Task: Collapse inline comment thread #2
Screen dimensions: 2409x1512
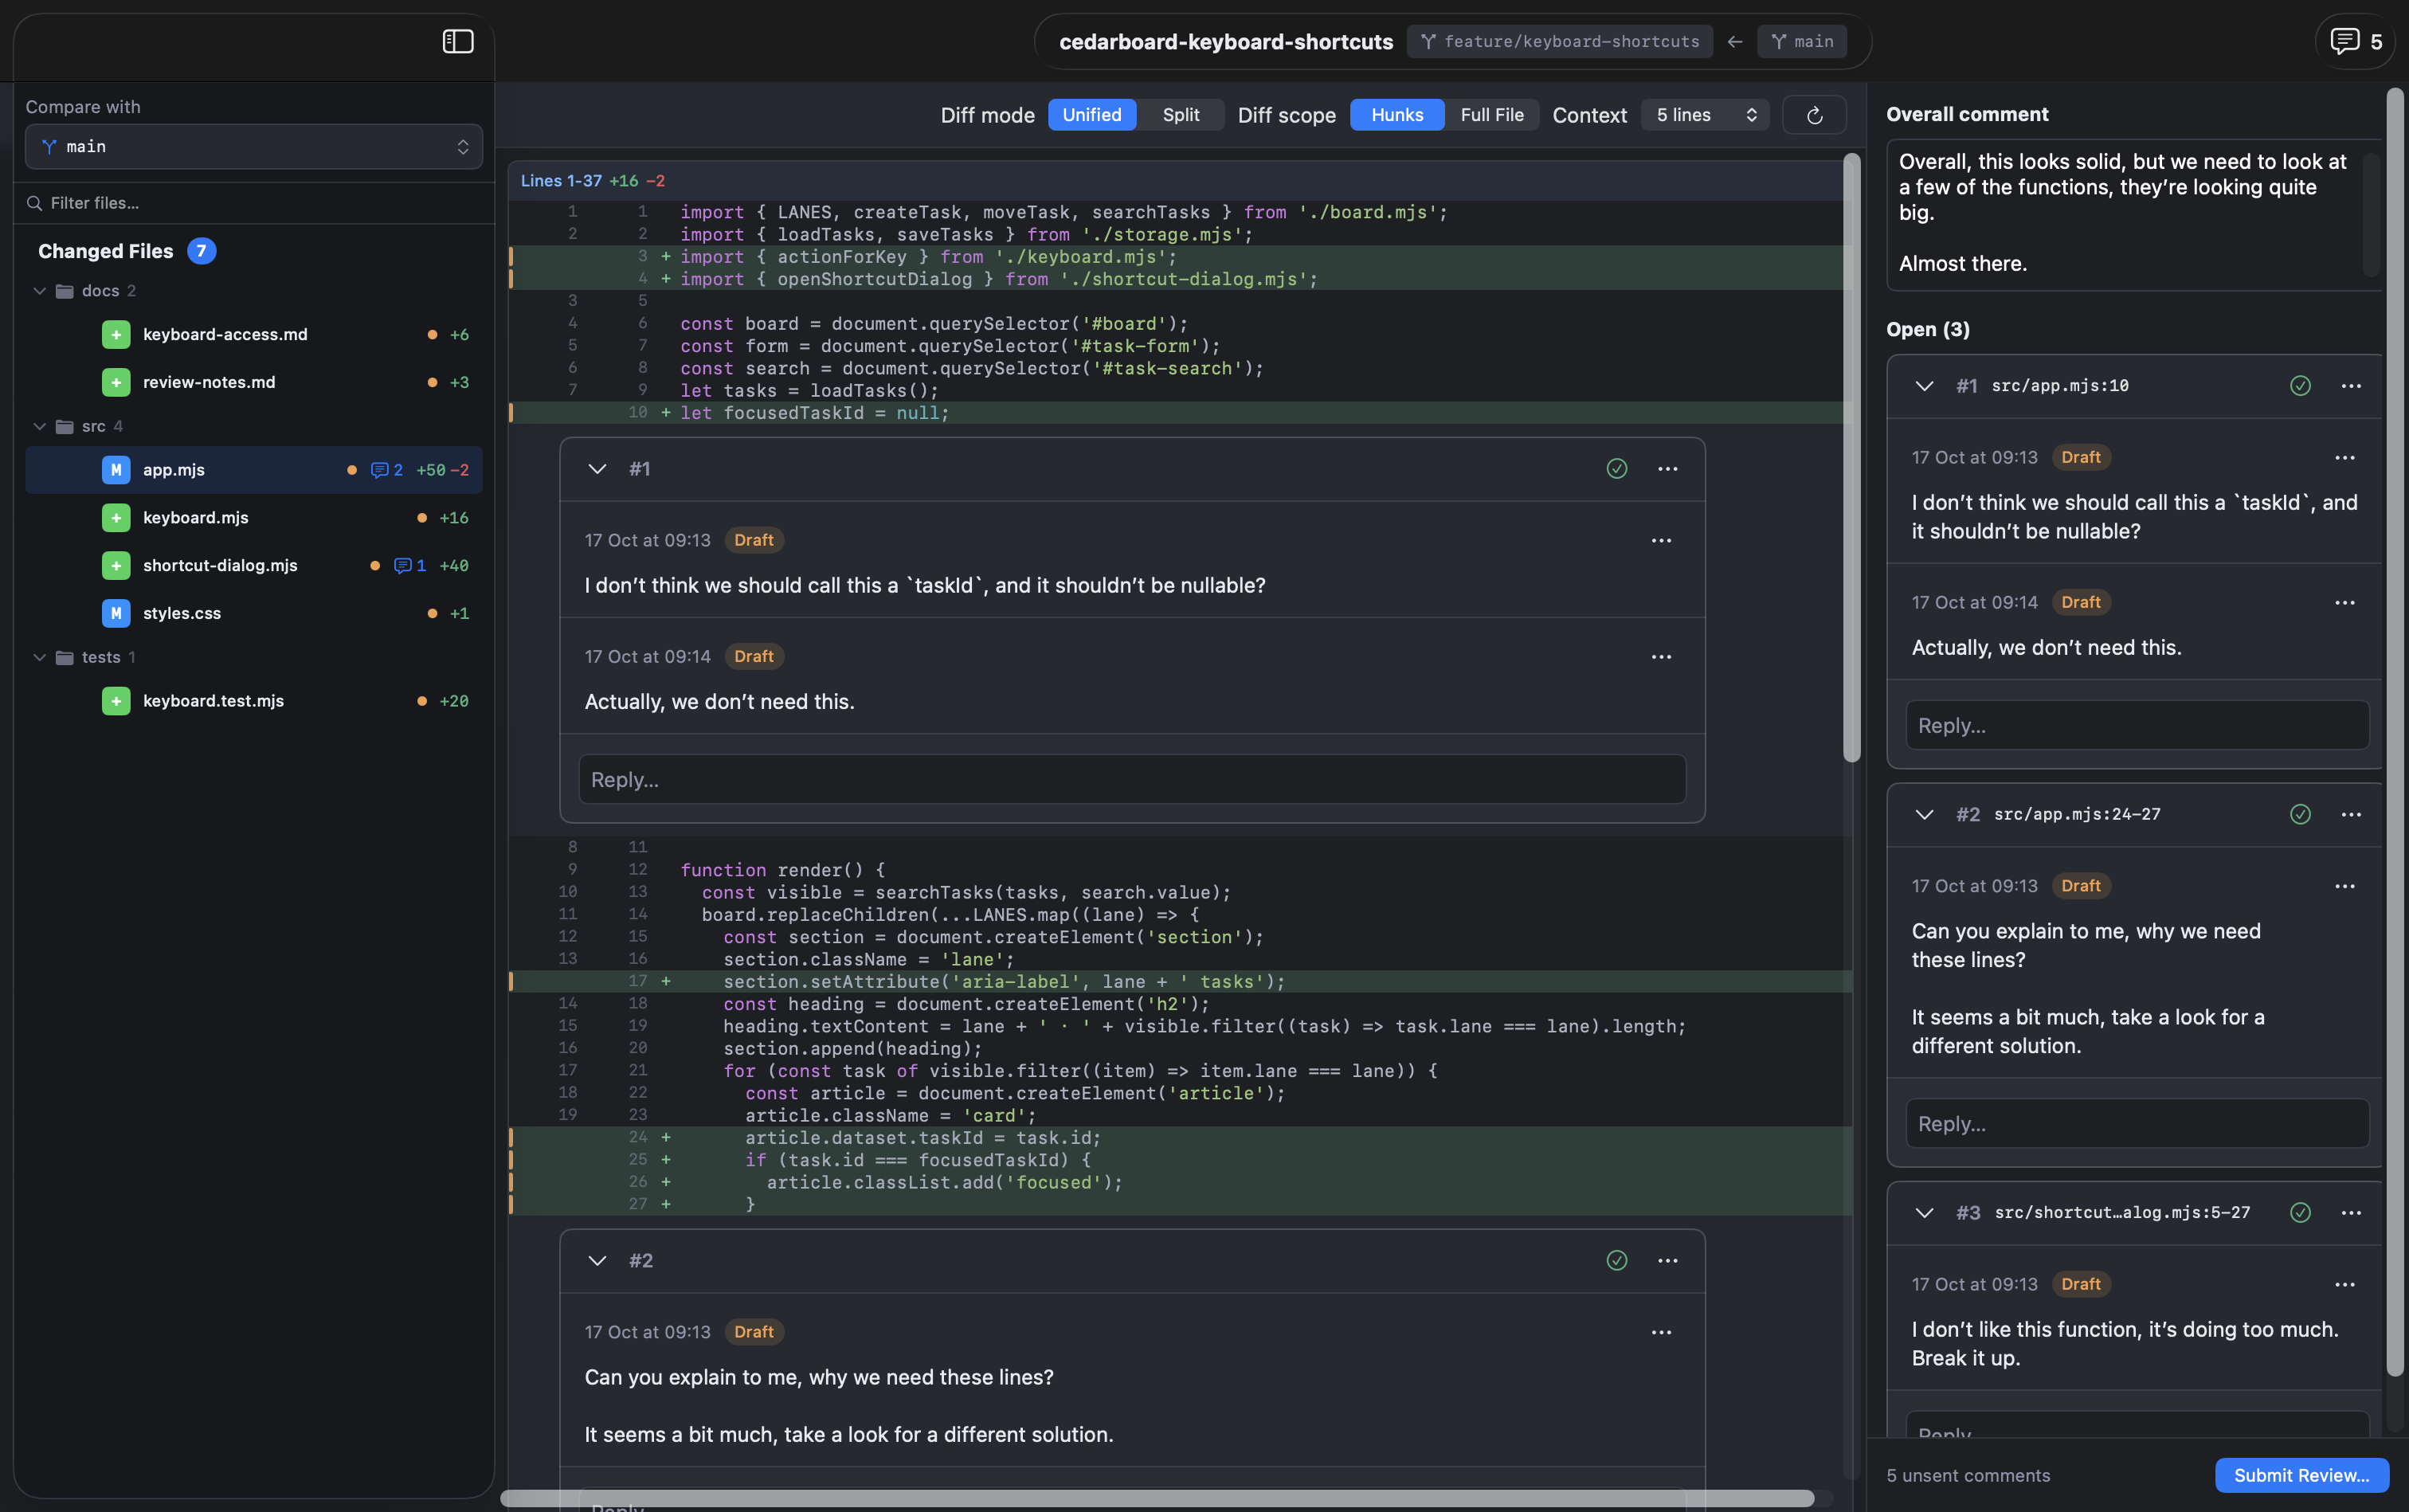Action: 597,1261
